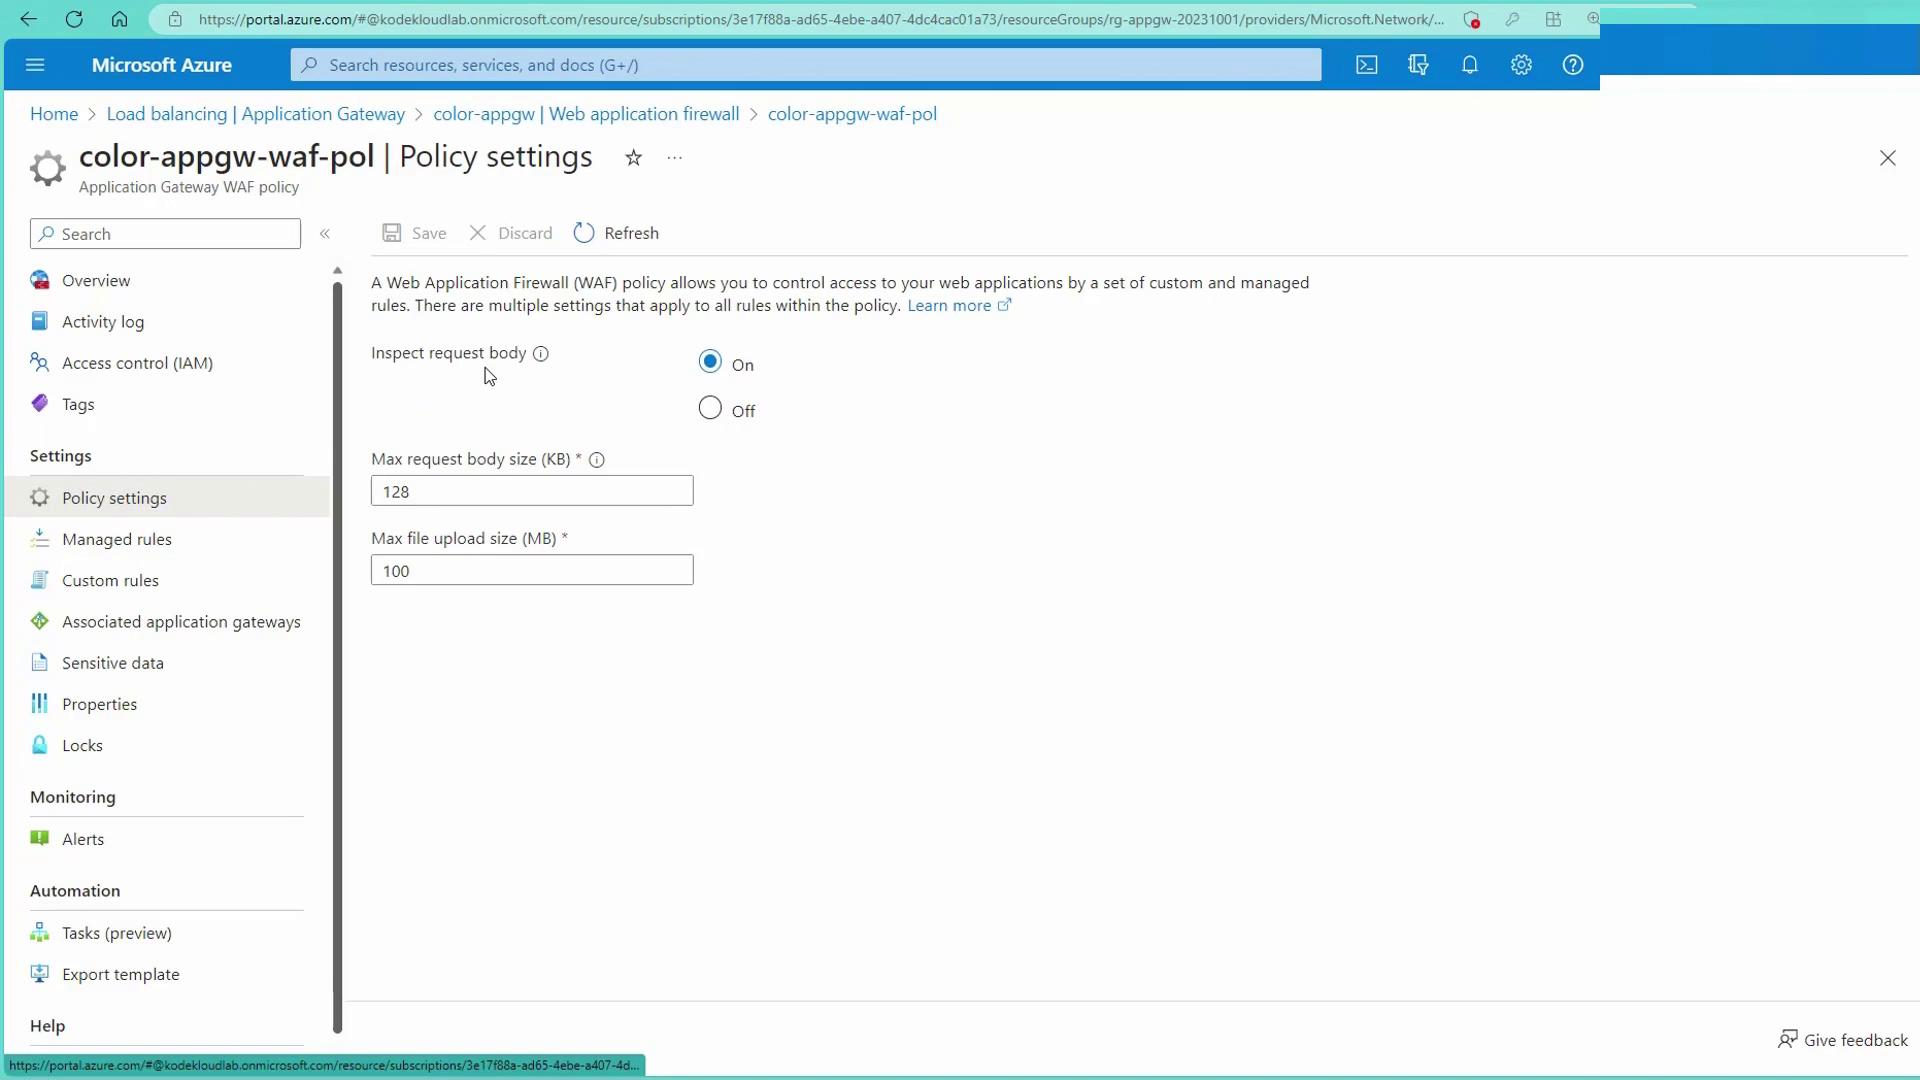
Task: Open Custom rules menu item
Action: point(110,580)
